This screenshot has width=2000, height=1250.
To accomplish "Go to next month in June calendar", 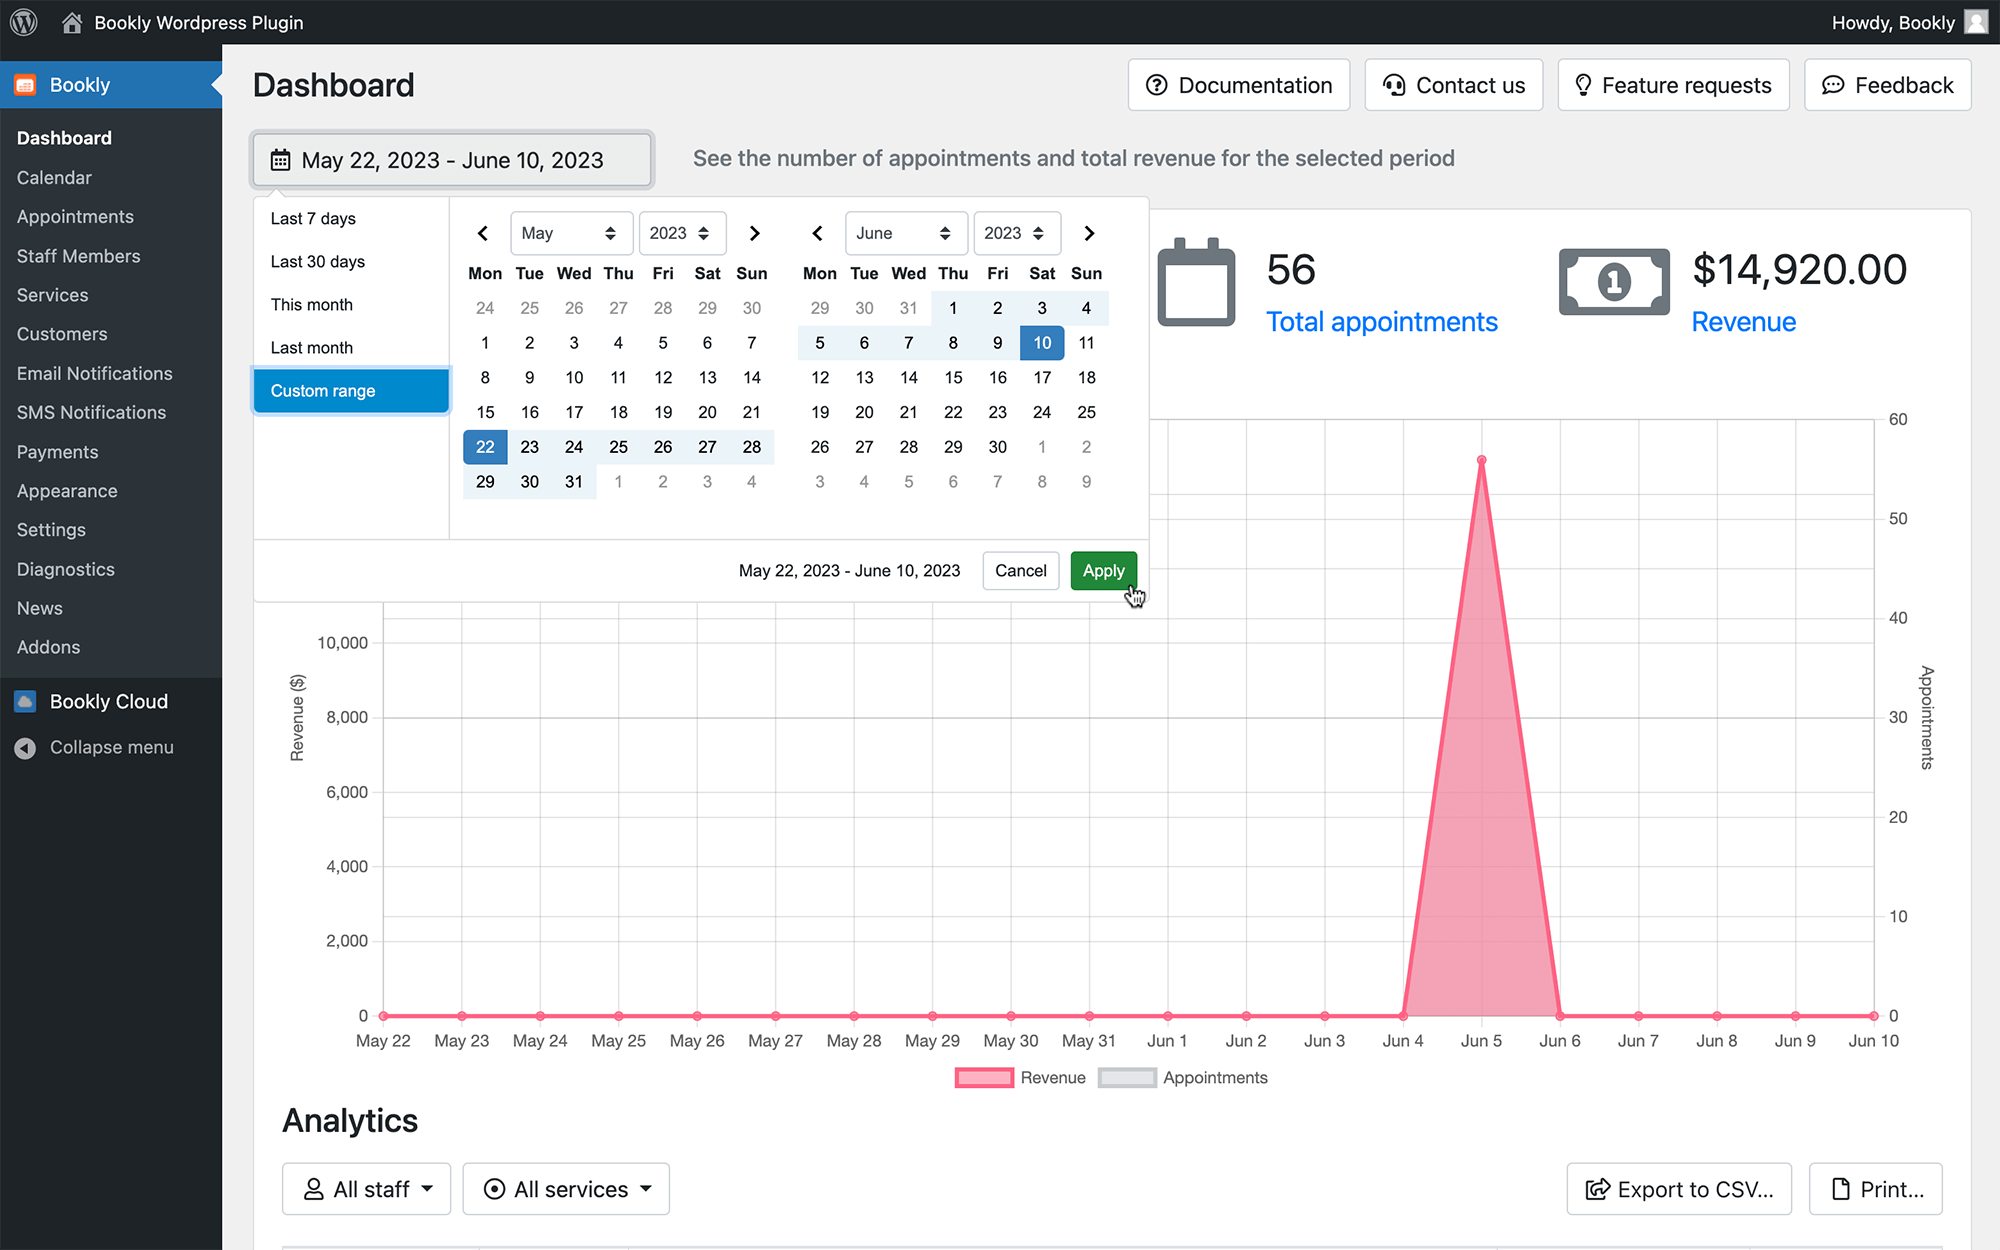I will click(x=1089, y=233).
